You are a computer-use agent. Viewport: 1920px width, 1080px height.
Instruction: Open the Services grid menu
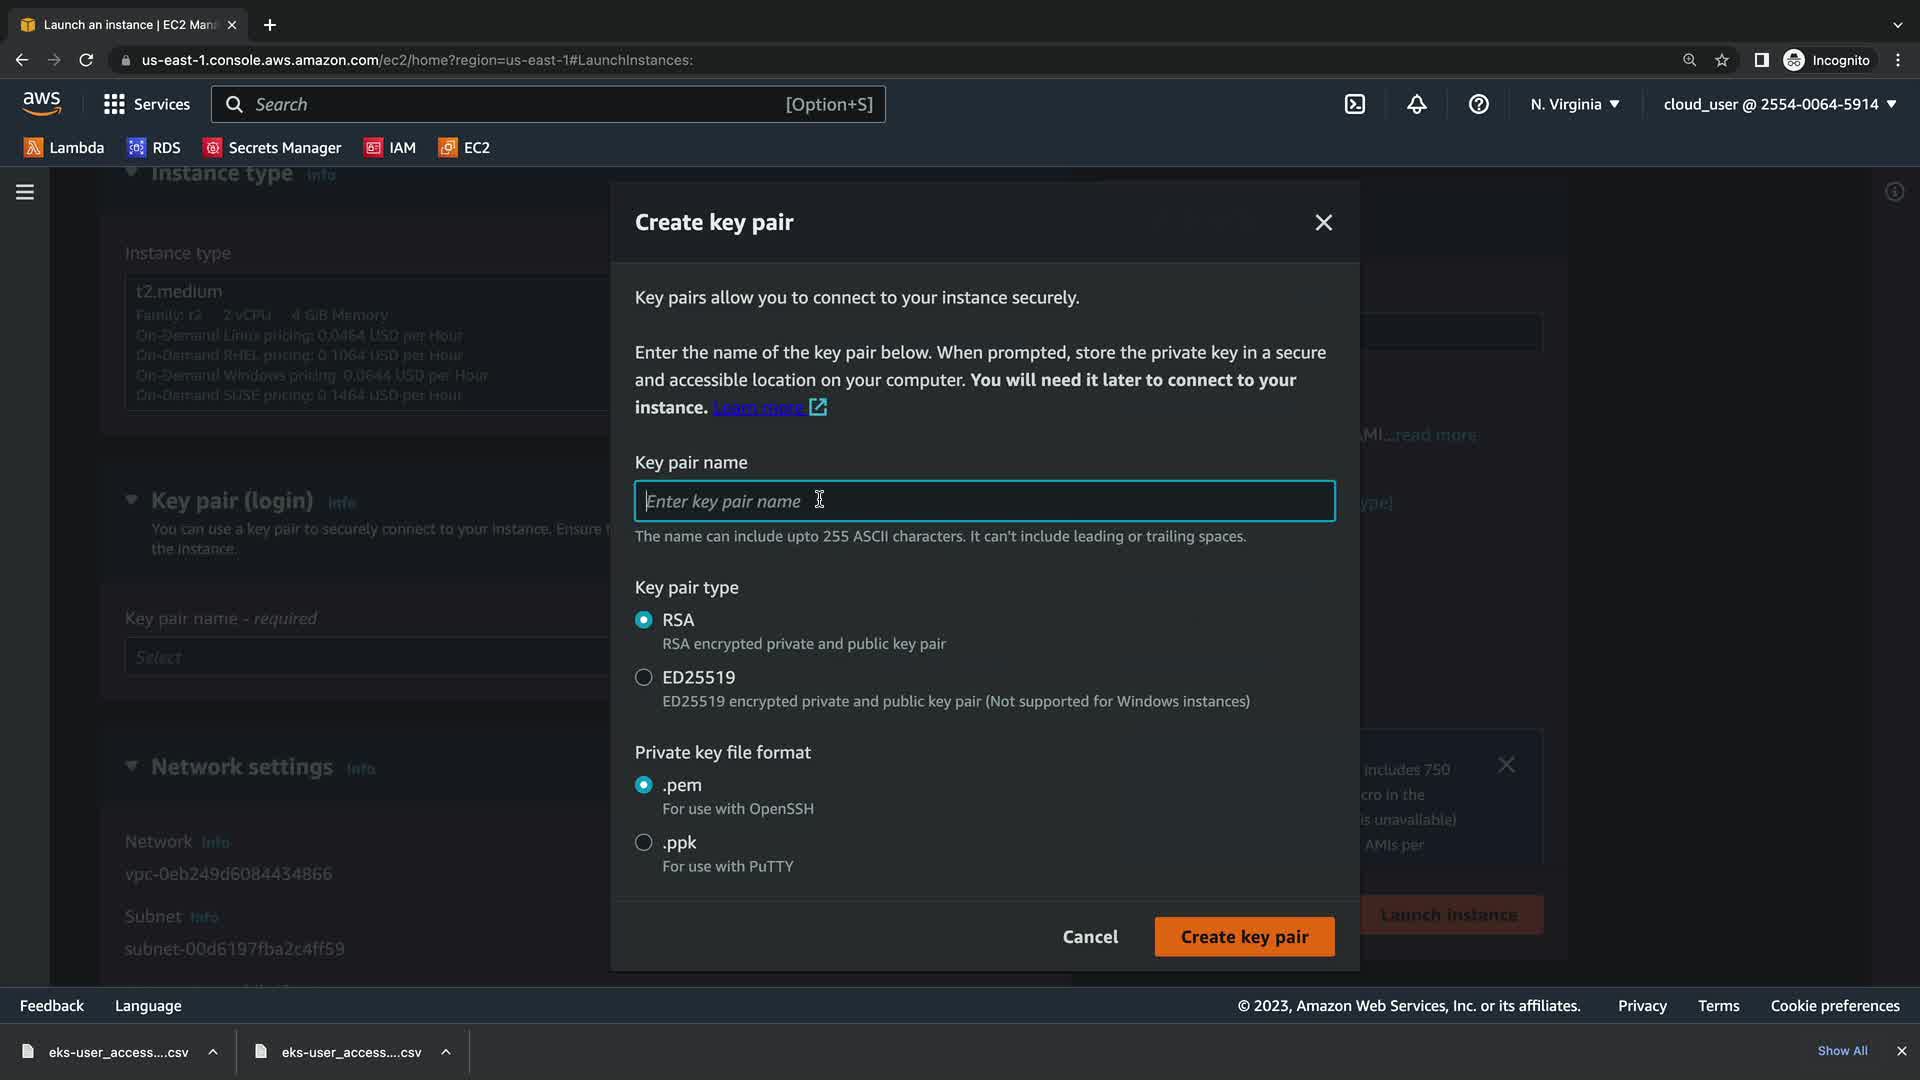click(146, 104)
